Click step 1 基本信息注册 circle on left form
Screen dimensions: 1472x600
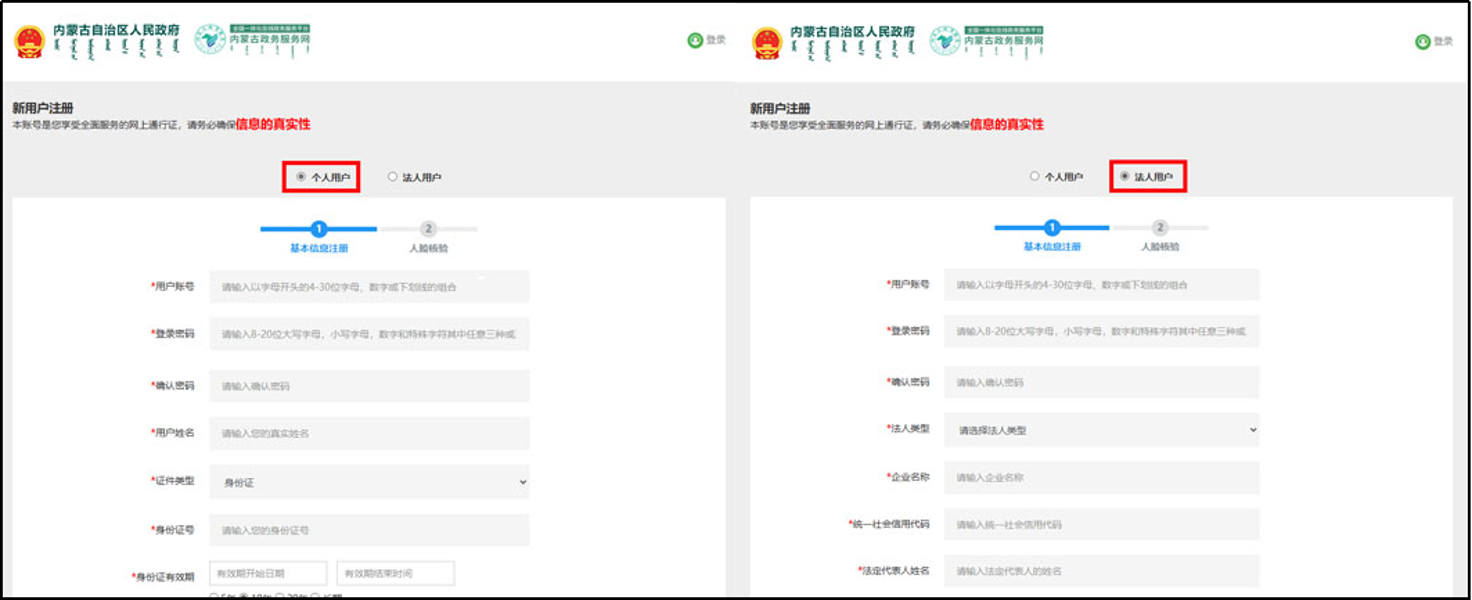tap(320, 228)
